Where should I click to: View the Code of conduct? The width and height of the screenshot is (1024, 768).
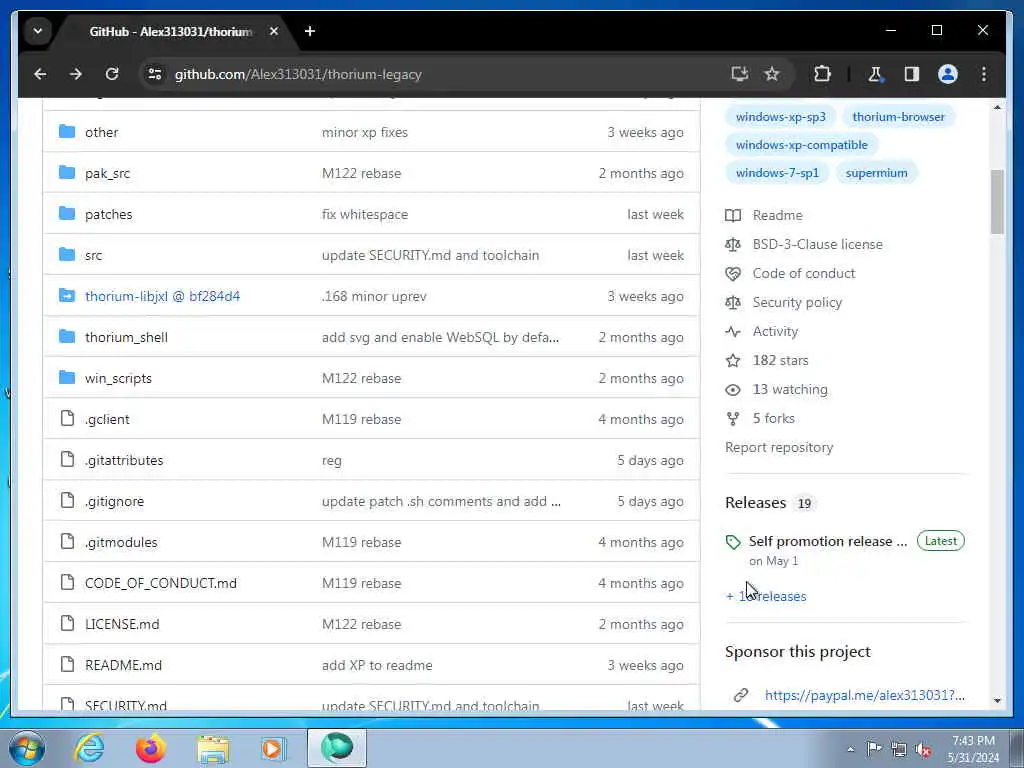(803, 274)
